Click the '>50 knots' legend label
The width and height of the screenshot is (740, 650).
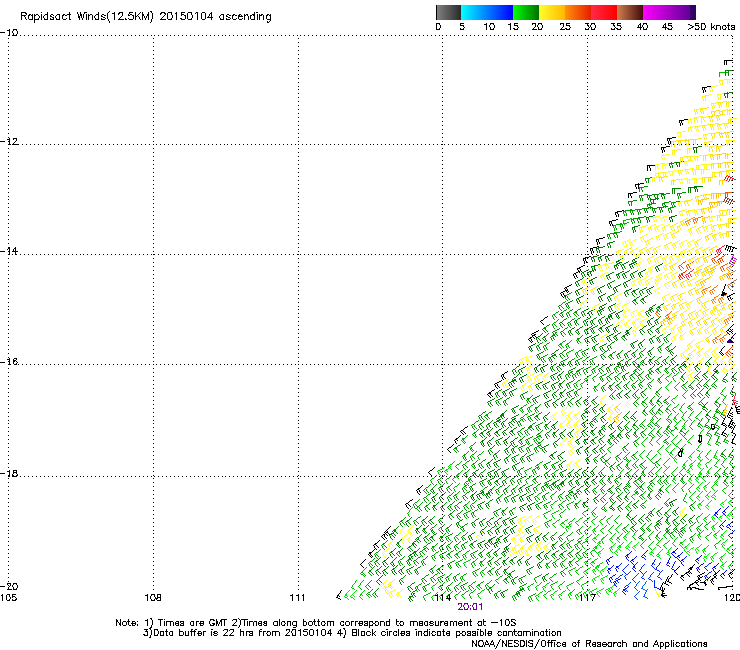click(x=711, y=27)
